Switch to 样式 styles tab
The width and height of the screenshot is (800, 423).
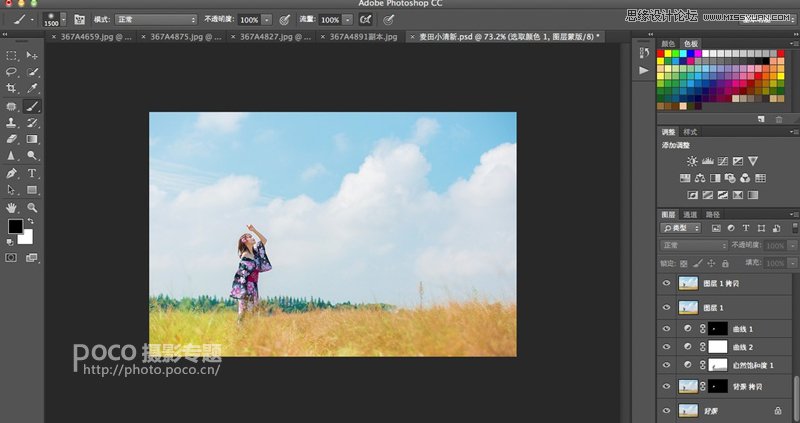coord(690,132)
